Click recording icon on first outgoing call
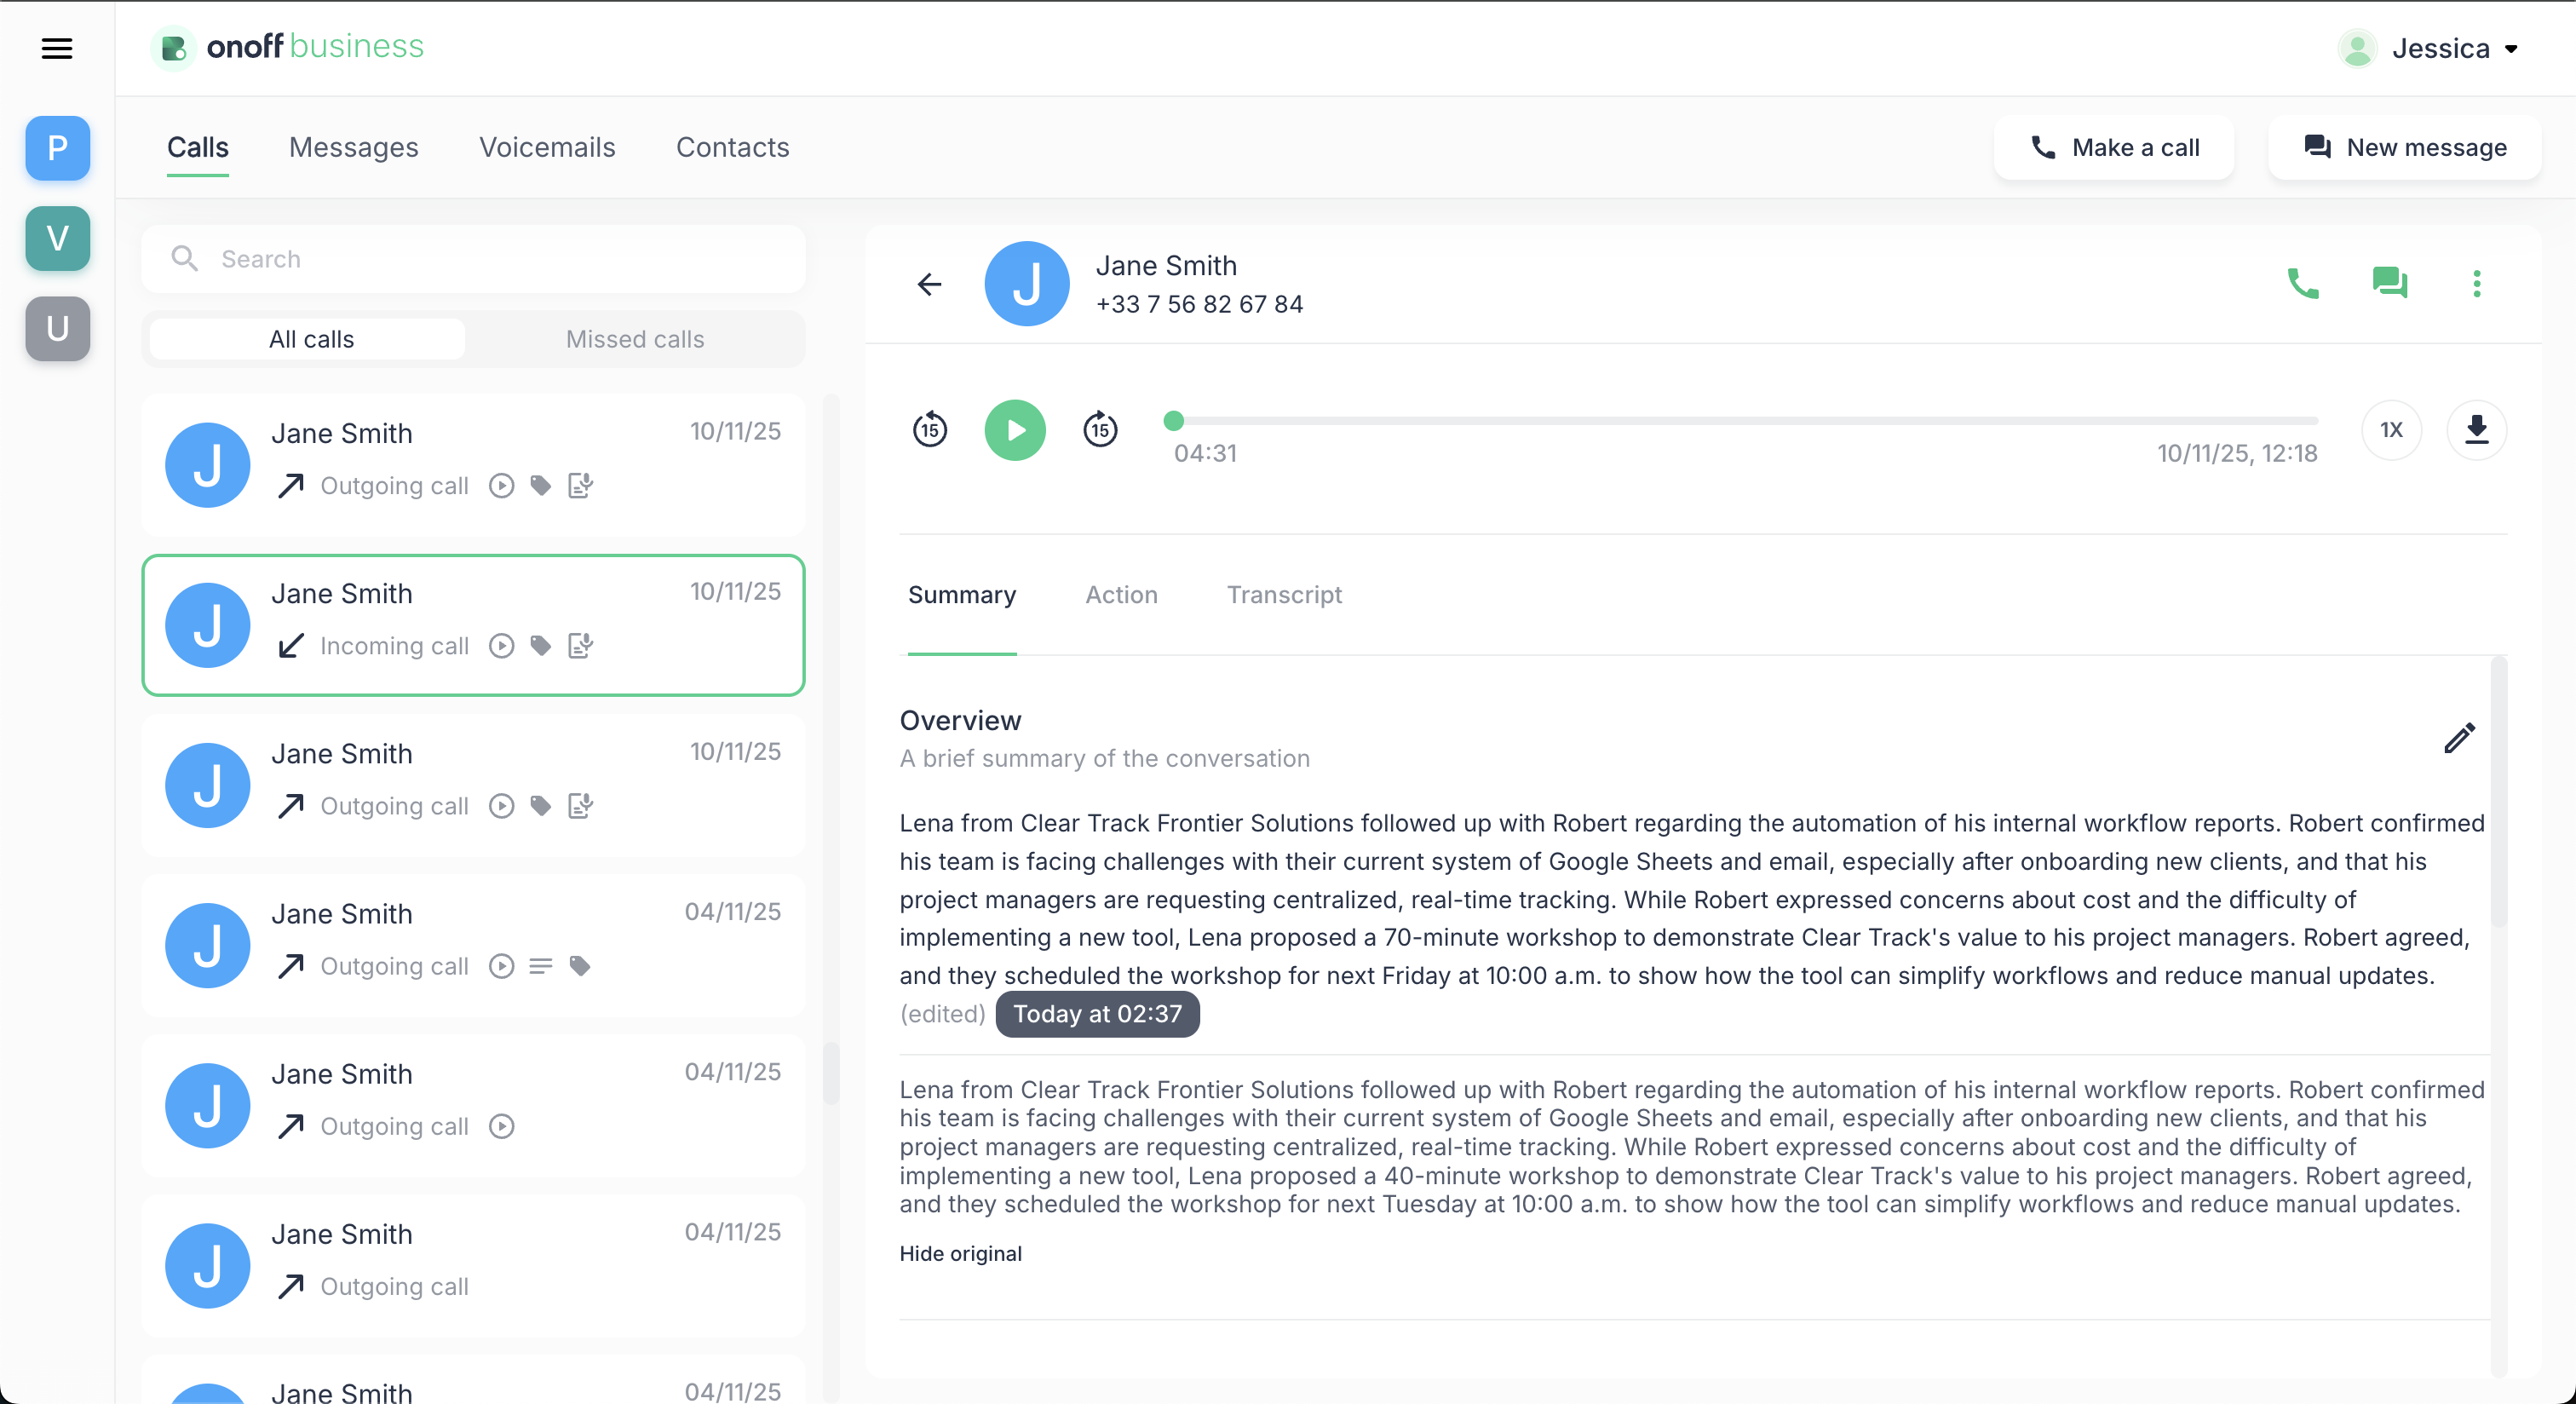 coord(502,486)
